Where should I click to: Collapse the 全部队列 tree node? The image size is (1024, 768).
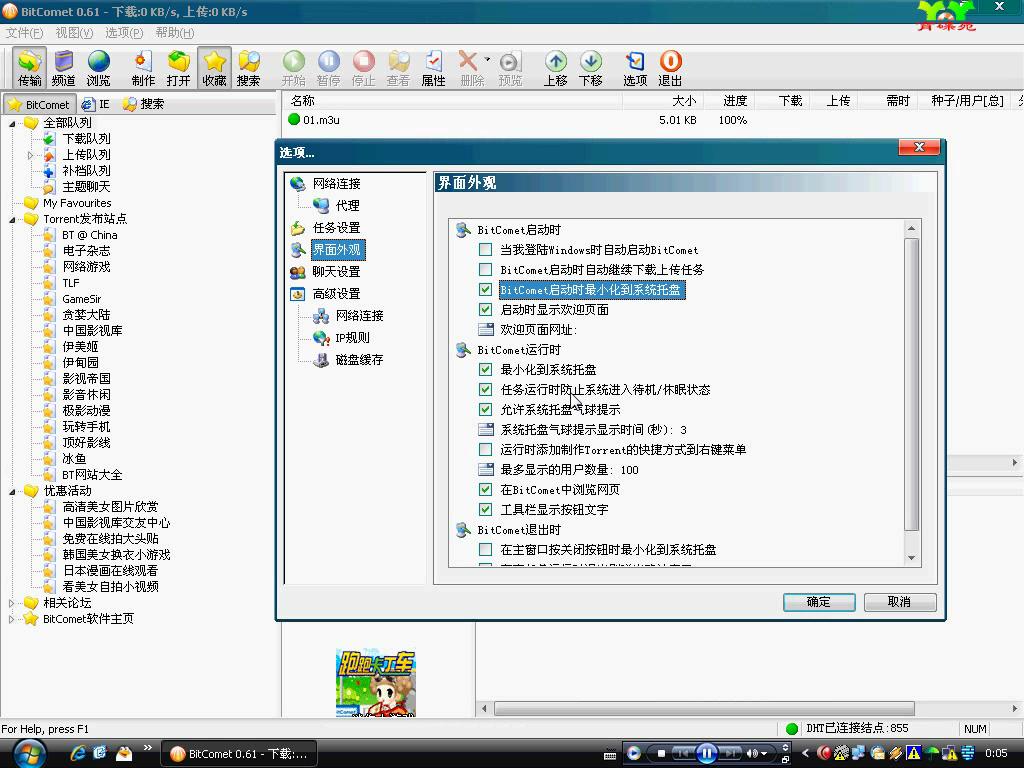12,123
